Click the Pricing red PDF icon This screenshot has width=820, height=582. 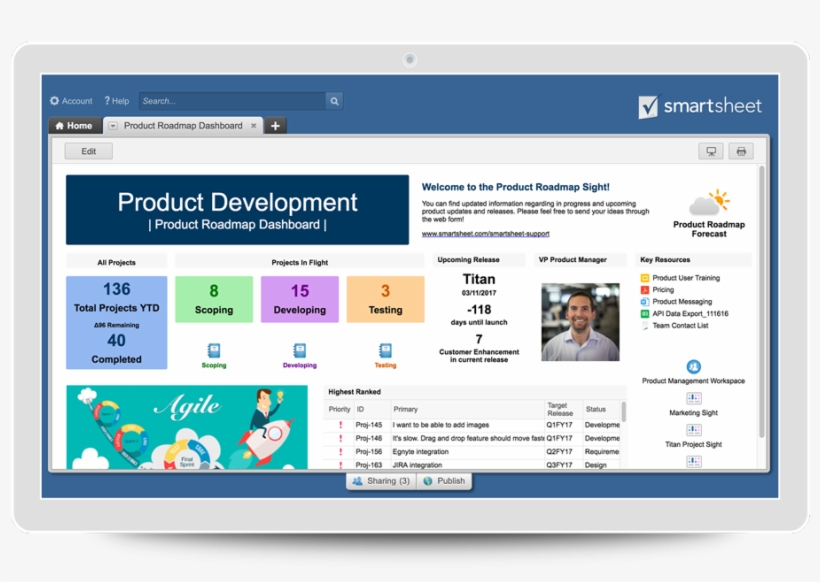(645, 290)
